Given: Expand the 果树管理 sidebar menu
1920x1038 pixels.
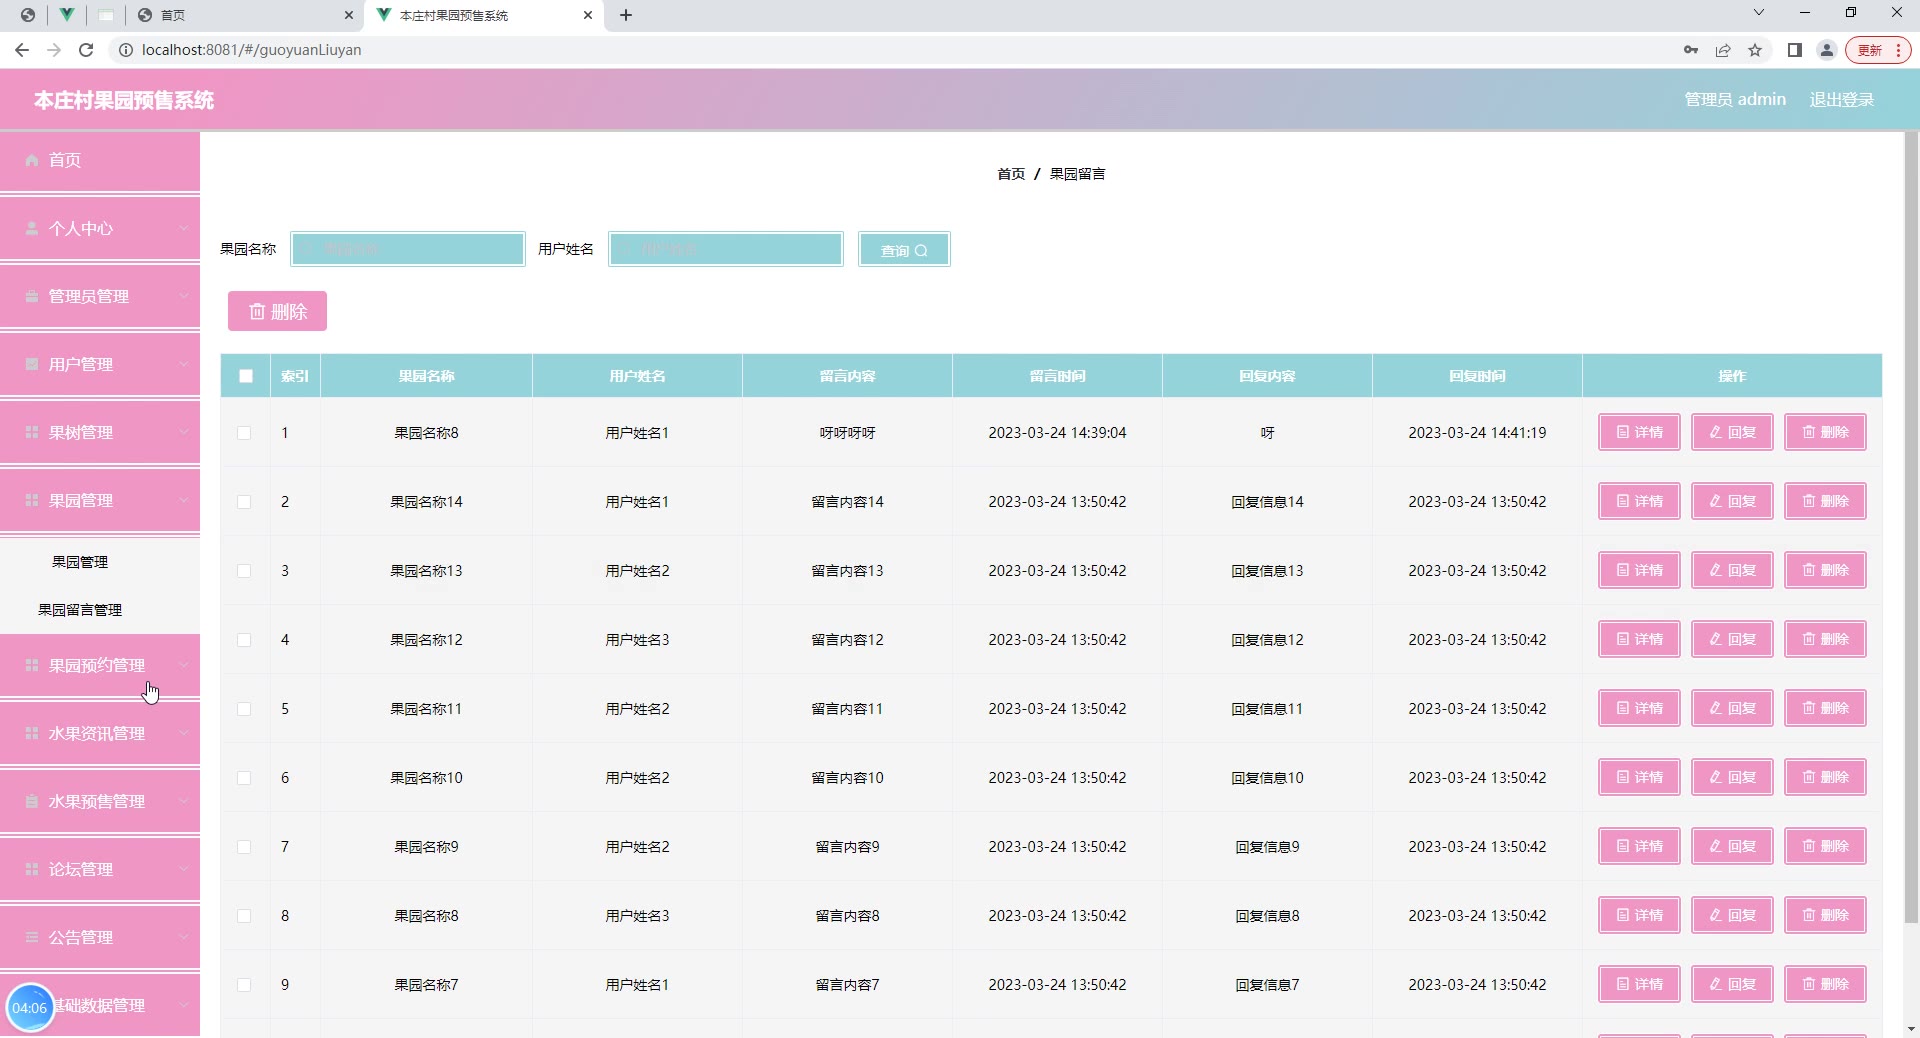Looking at the screenshot, I should pos(100,432).
